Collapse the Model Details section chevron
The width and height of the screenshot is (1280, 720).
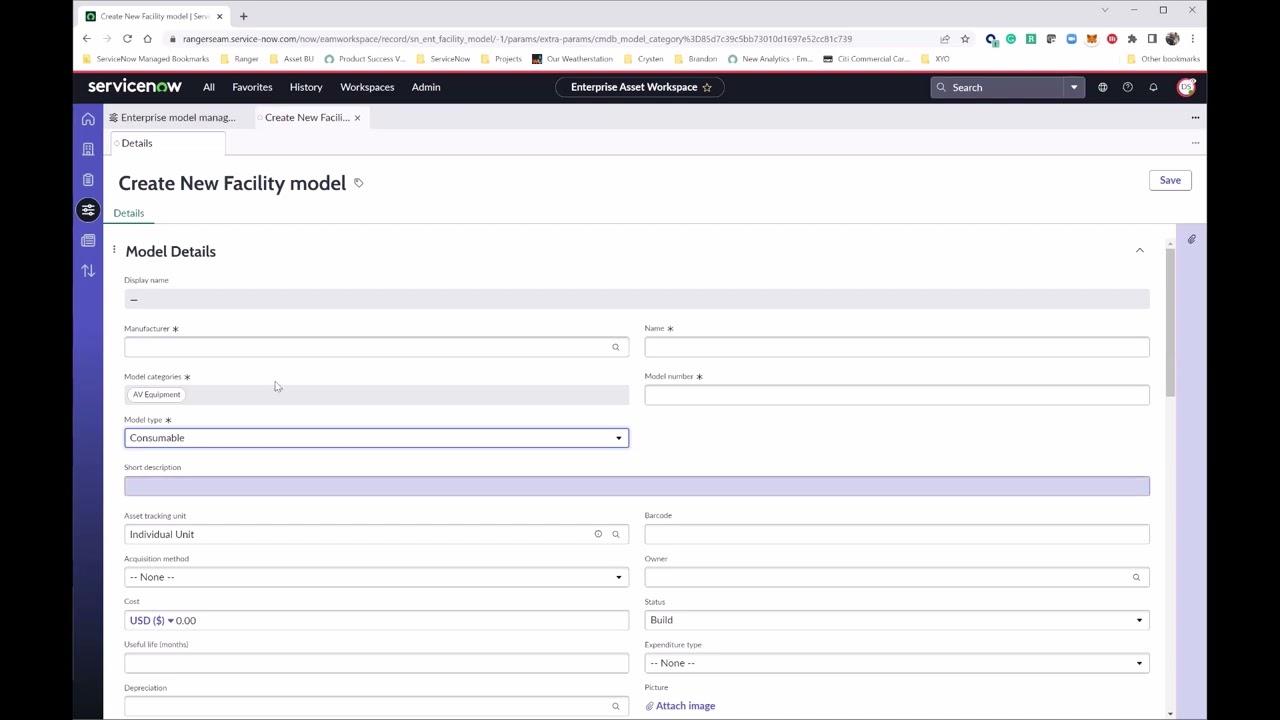[1139, 251]
